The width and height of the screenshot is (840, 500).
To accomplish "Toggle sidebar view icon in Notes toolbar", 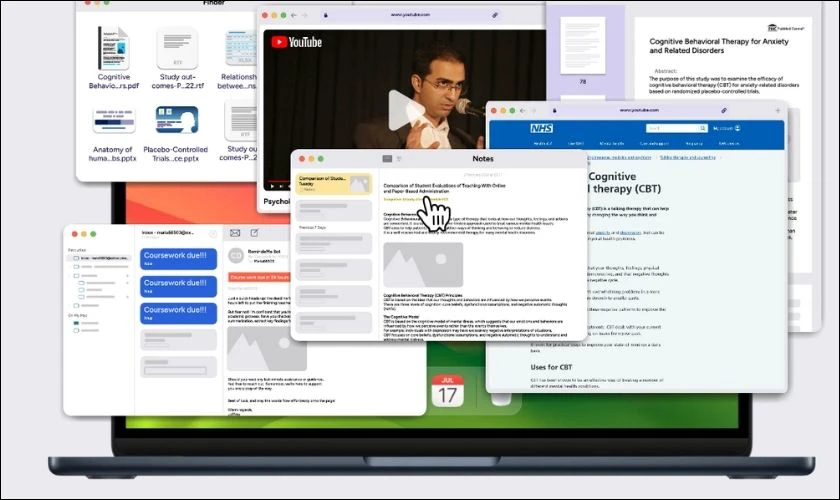I will 387,159.
